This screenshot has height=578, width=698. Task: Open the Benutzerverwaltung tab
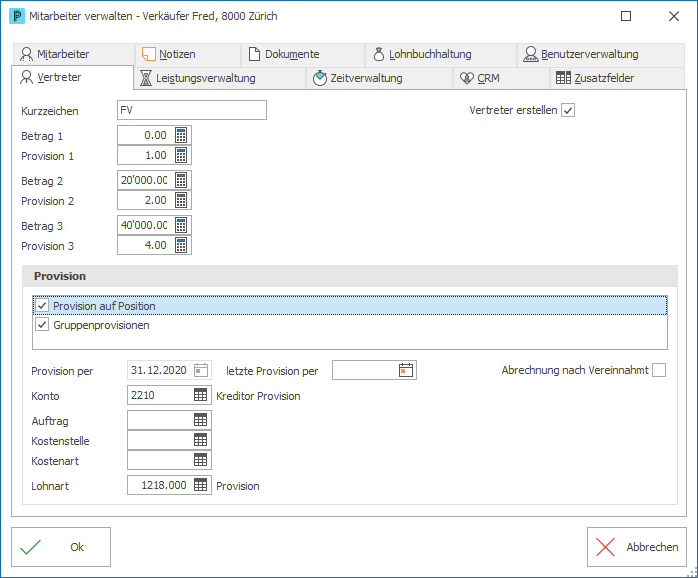coord(601,54)
